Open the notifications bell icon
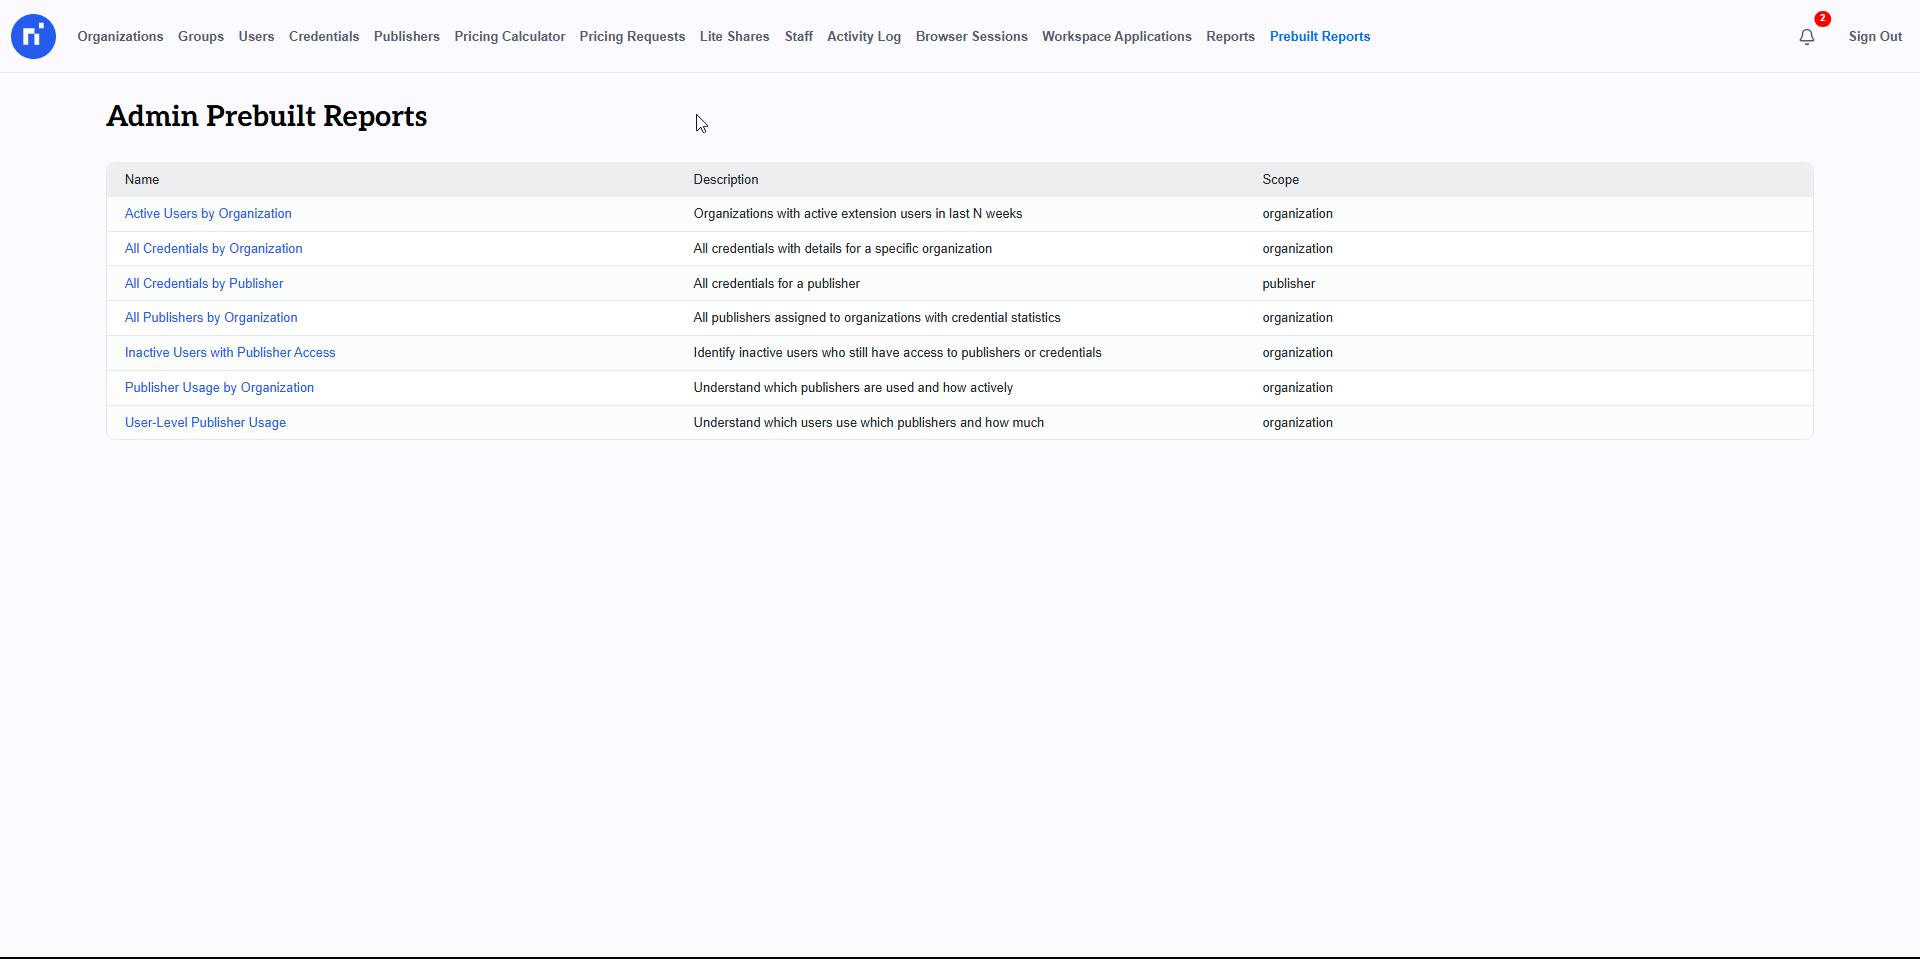 [1806, 37]
